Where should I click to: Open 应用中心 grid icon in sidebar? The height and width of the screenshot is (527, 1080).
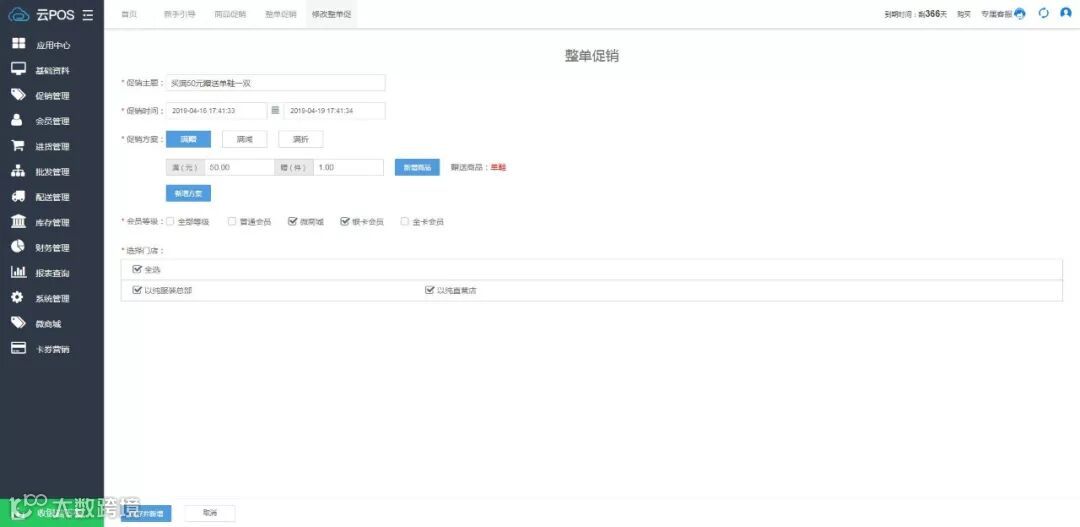tap(19, 45)
